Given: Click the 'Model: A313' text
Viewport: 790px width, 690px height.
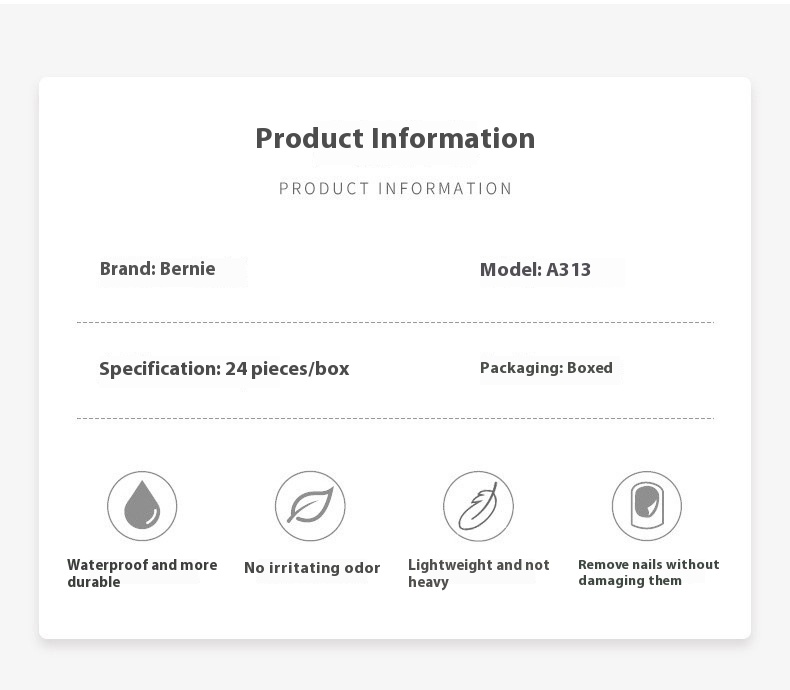Looking at the screenshot, I should coord(535,269).
